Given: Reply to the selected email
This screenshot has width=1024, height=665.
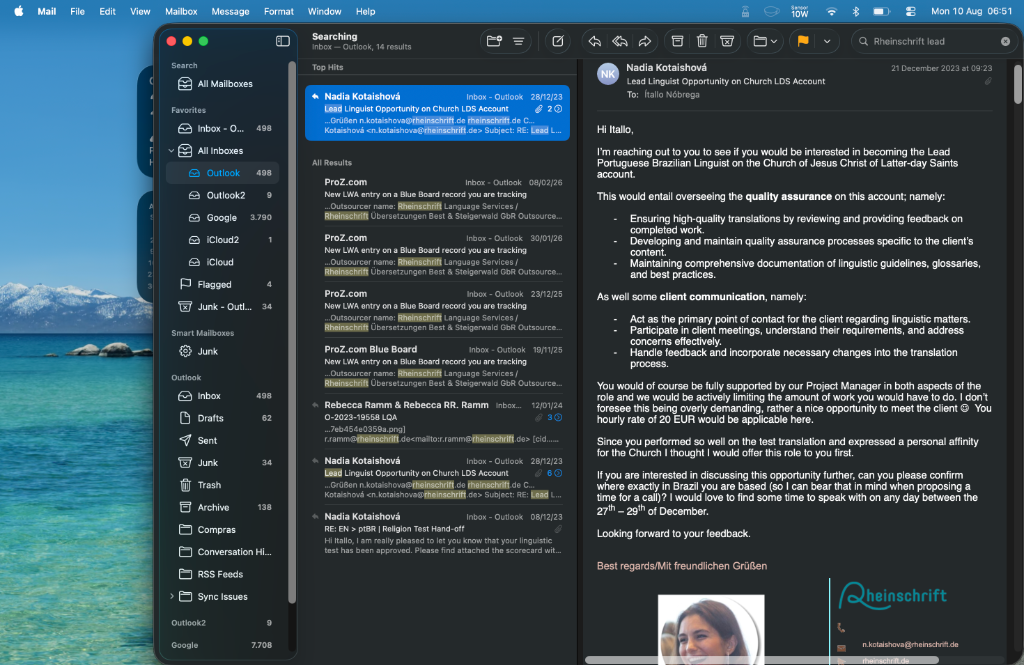Looking at the screenshot, I should 594,41.
